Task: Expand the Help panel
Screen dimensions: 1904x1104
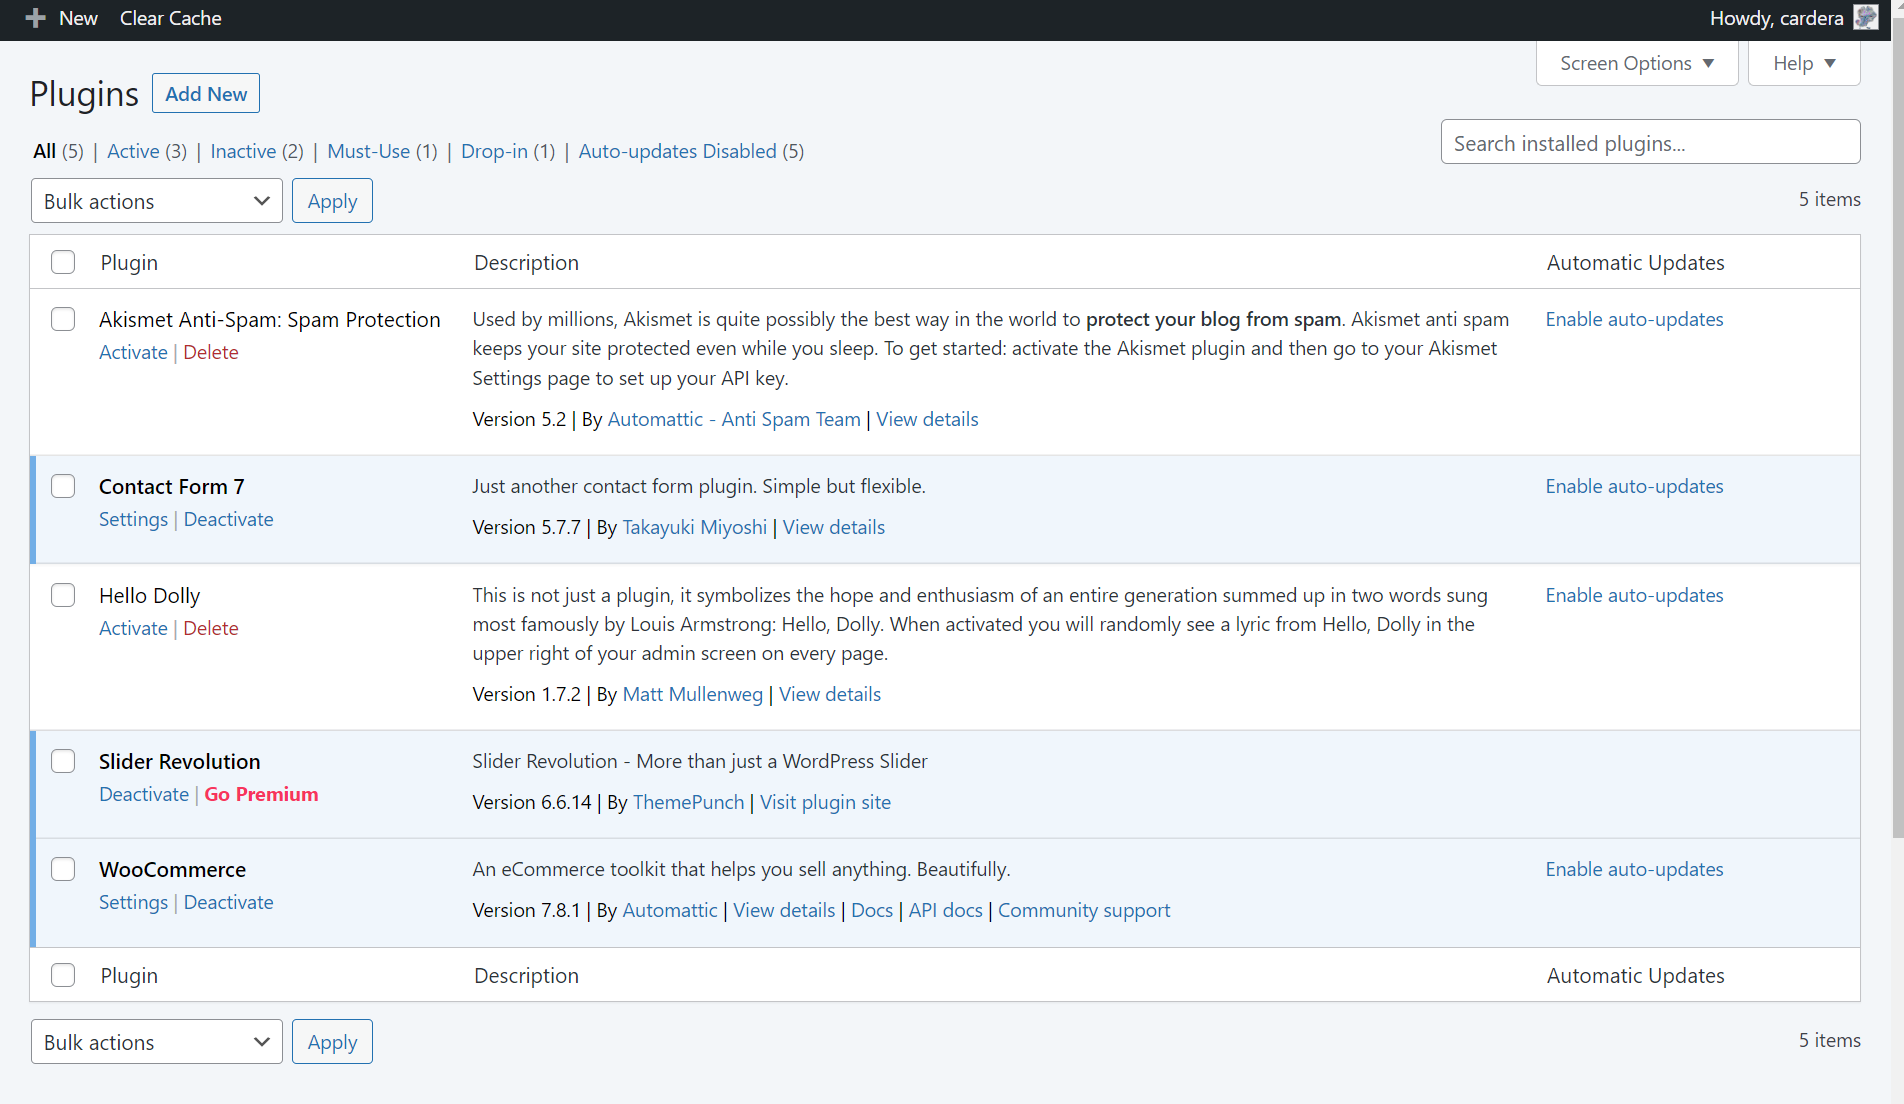Action: tap(1804, 63)
